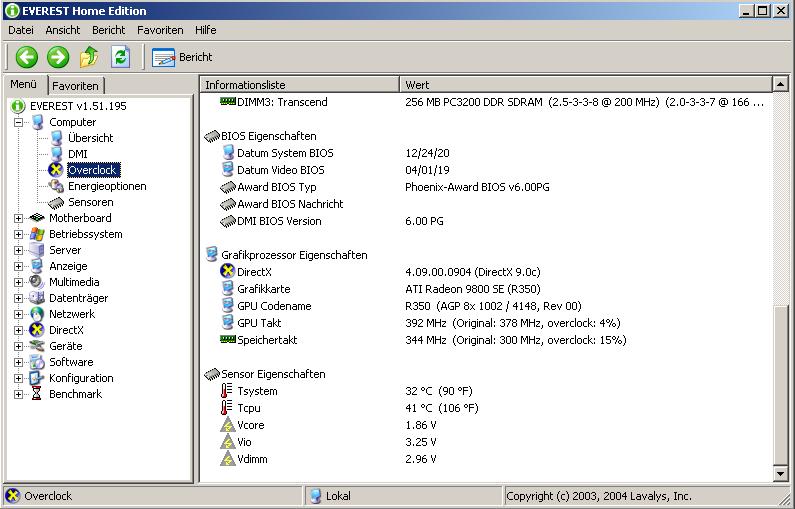The height and width of the screenshot is (509, 795).
Task: Click the Lokal status bar icon
Action: tap(315, 496)
